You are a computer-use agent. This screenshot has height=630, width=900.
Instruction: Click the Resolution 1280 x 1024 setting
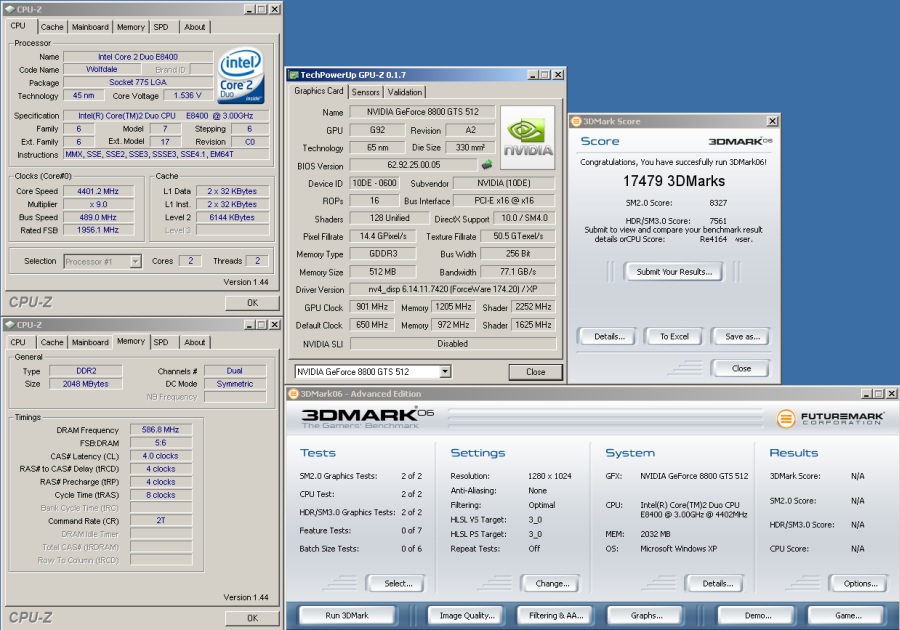point(549,476)
